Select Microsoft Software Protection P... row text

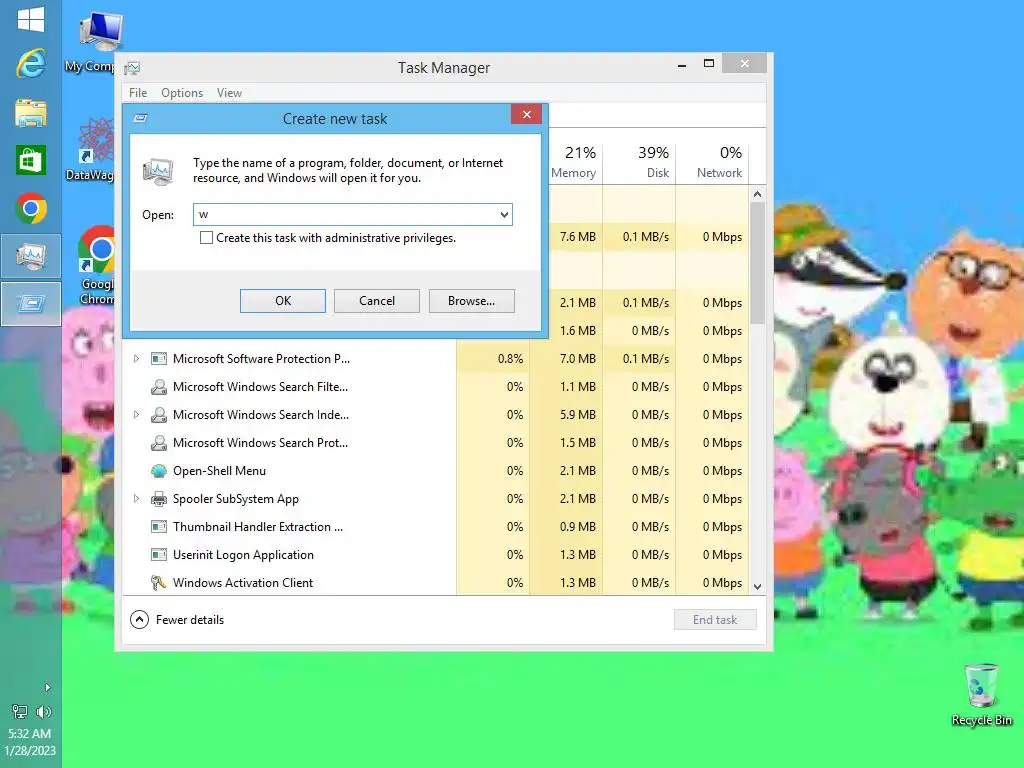(261, 359)
